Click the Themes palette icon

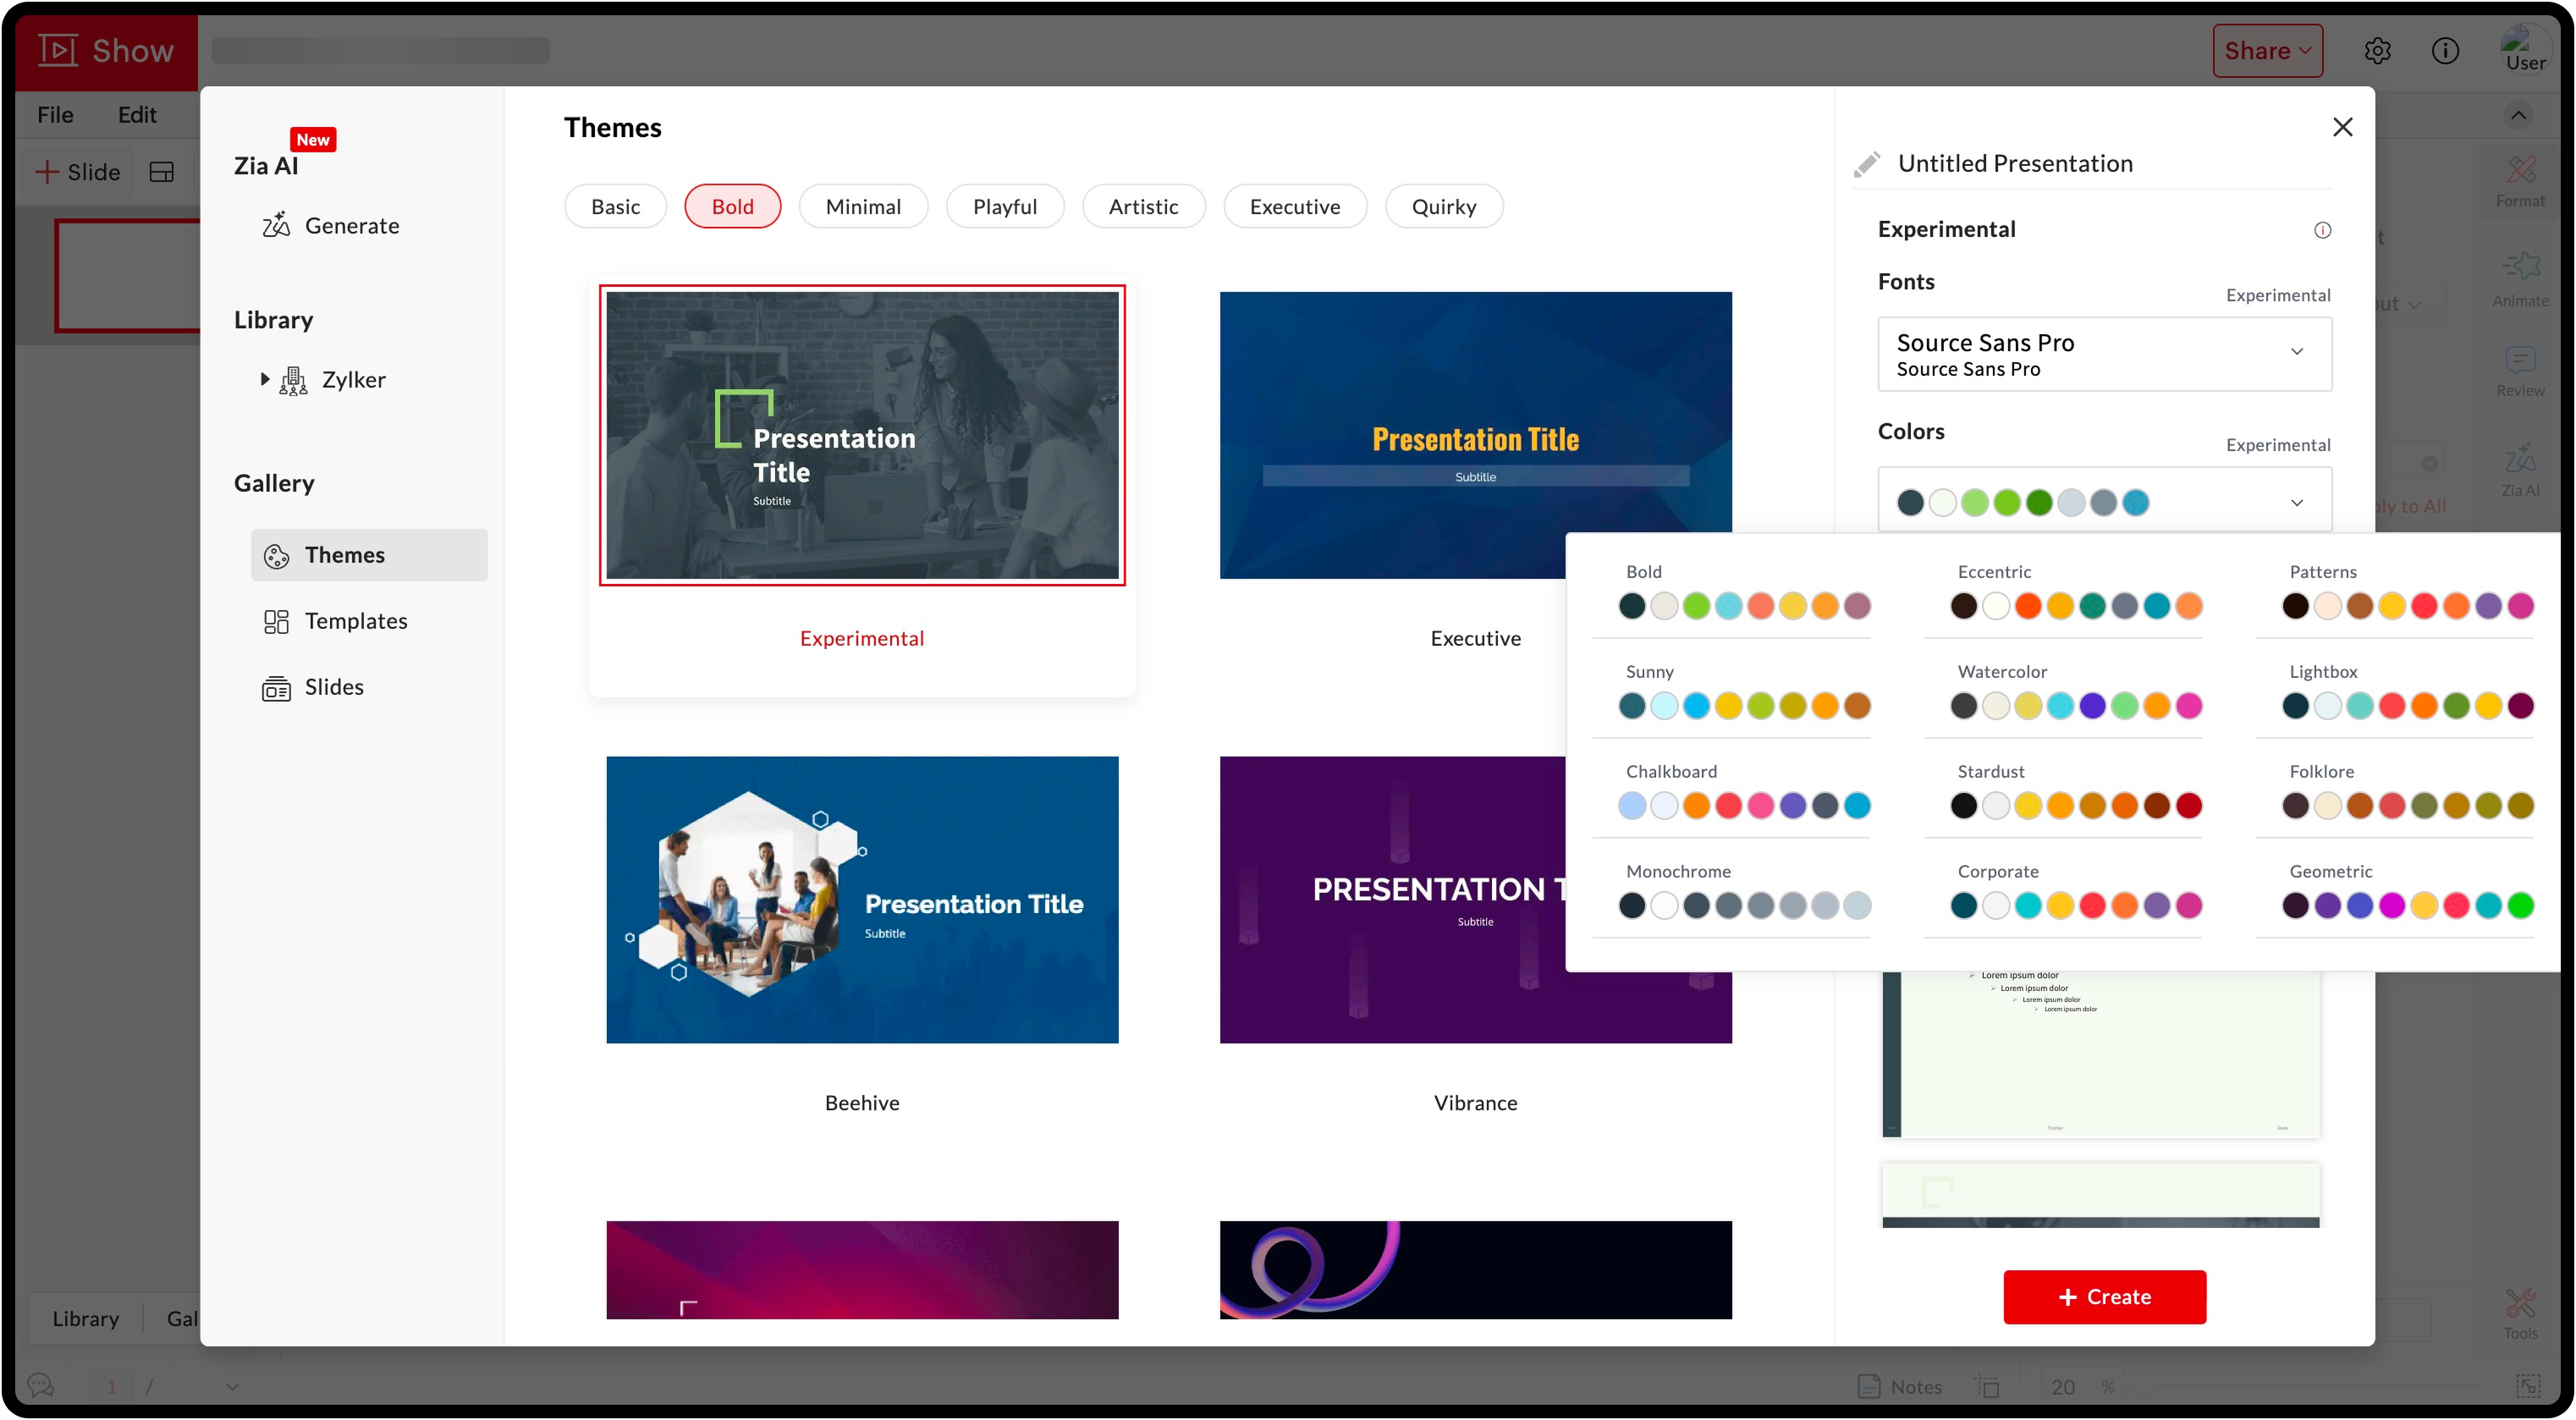coord(276,556)
